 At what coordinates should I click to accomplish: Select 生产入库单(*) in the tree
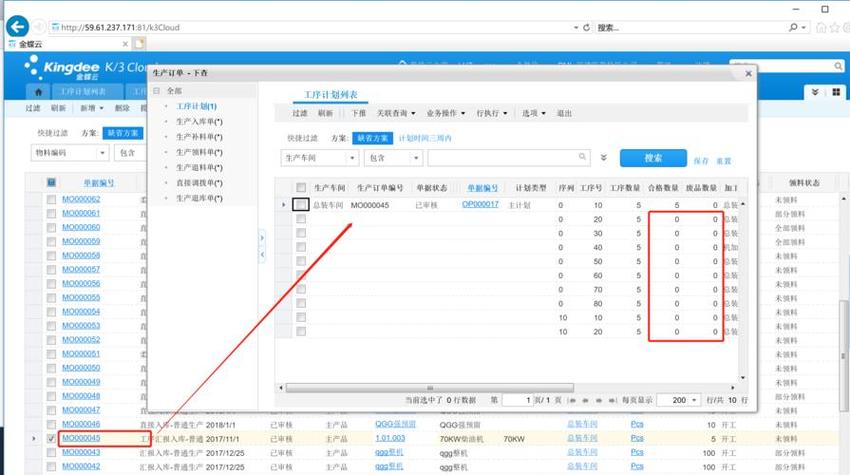point(199,121)
